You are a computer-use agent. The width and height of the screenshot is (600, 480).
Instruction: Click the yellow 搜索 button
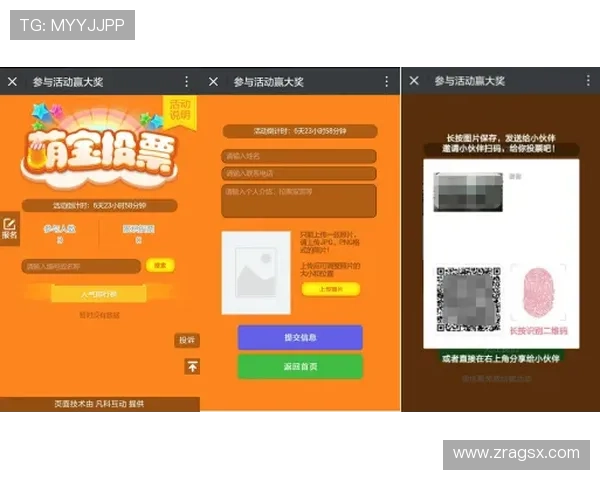pos(160,265)
